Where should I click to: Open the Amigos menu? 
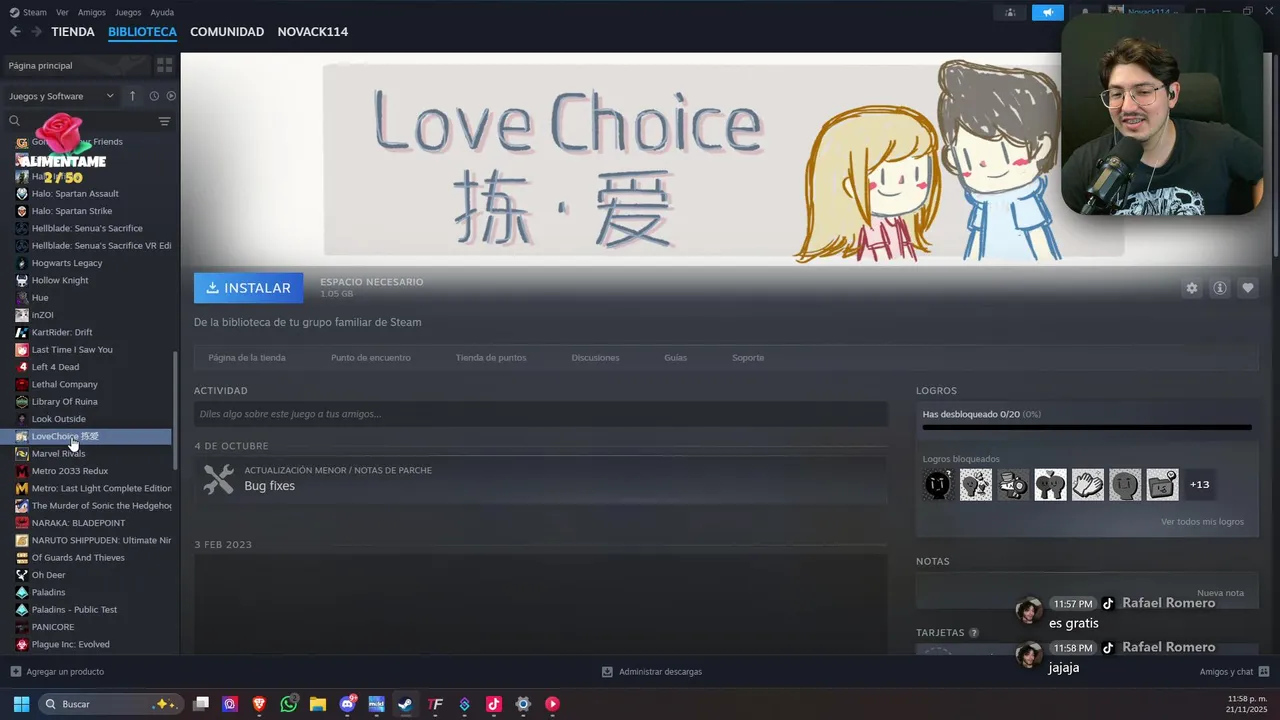(x=92, y=12)
